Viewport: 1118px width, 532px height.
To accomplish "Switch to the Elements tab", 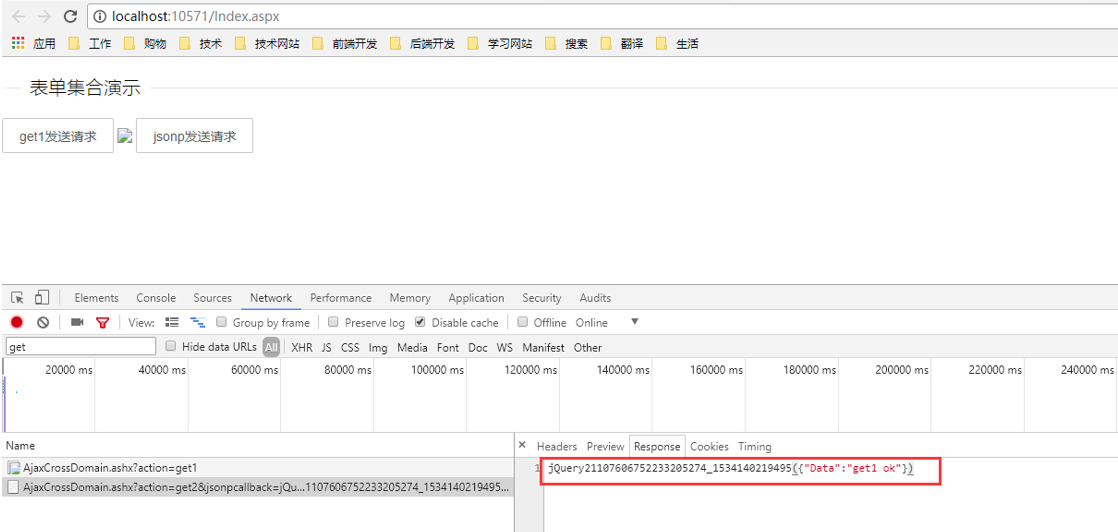I will (96, 298).
